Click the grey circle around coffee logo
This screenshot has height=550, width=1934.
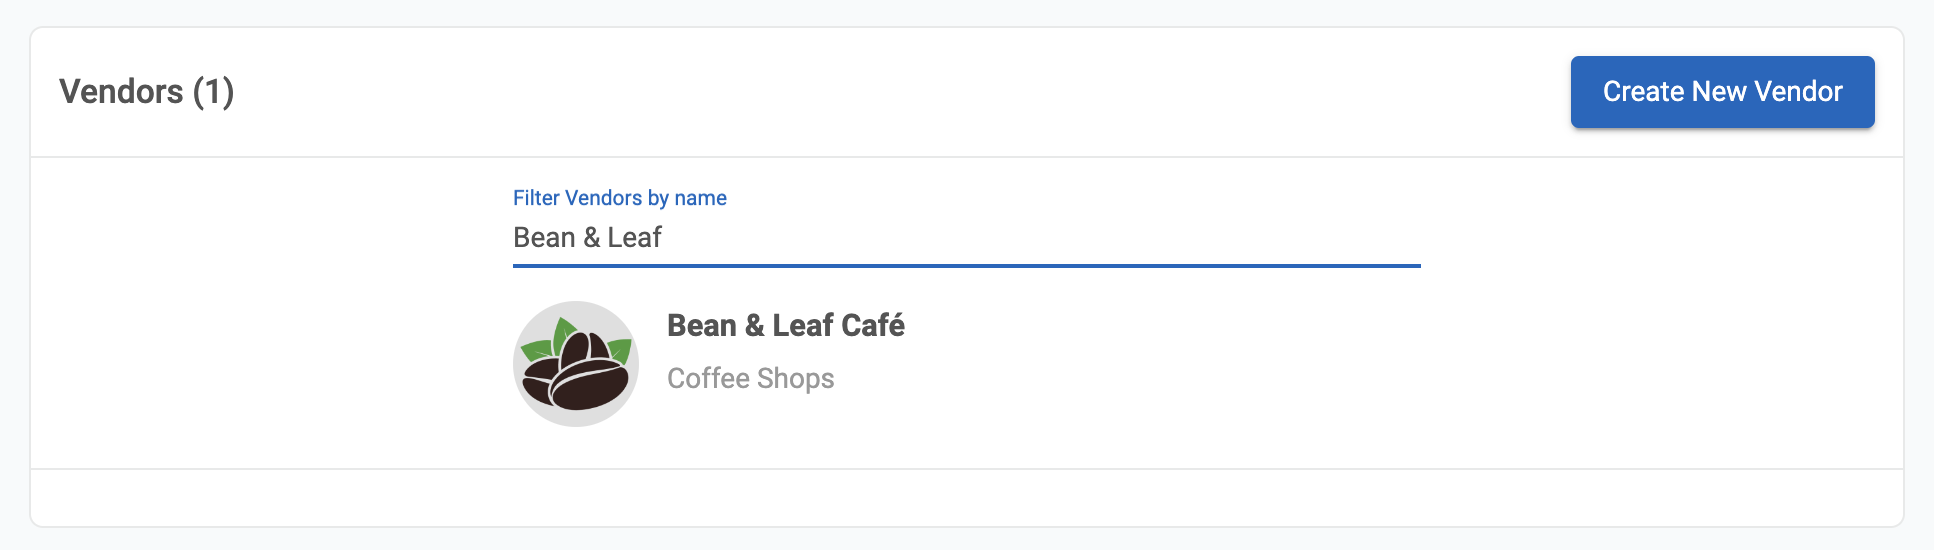(530, 400)
